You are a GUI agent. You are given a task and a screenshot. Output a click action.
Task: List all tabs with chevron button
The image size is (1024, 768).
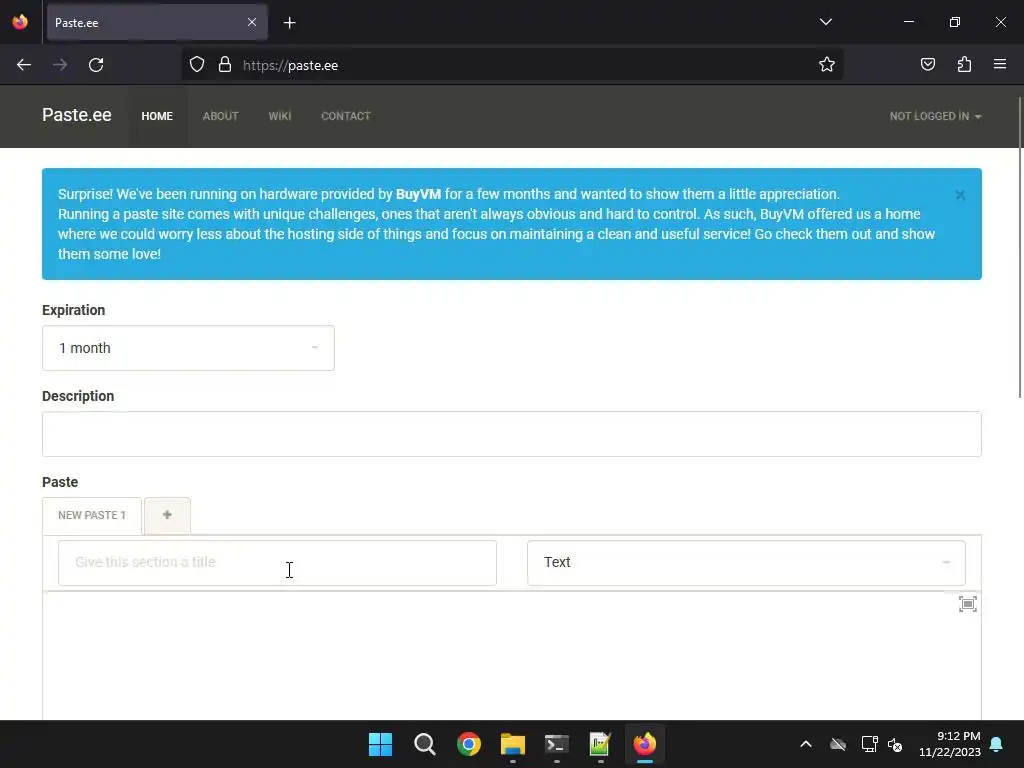click(825, 22)
